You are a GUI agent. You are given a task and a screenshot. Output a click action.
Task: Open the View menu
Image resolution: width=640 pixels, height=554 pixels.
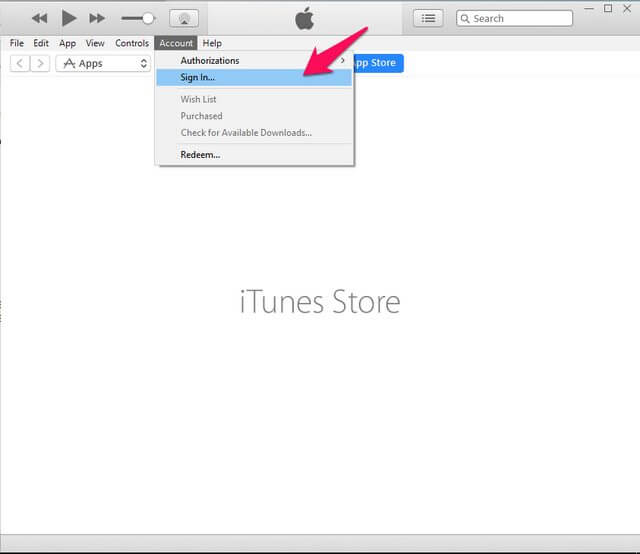click(x=95, y=43)
